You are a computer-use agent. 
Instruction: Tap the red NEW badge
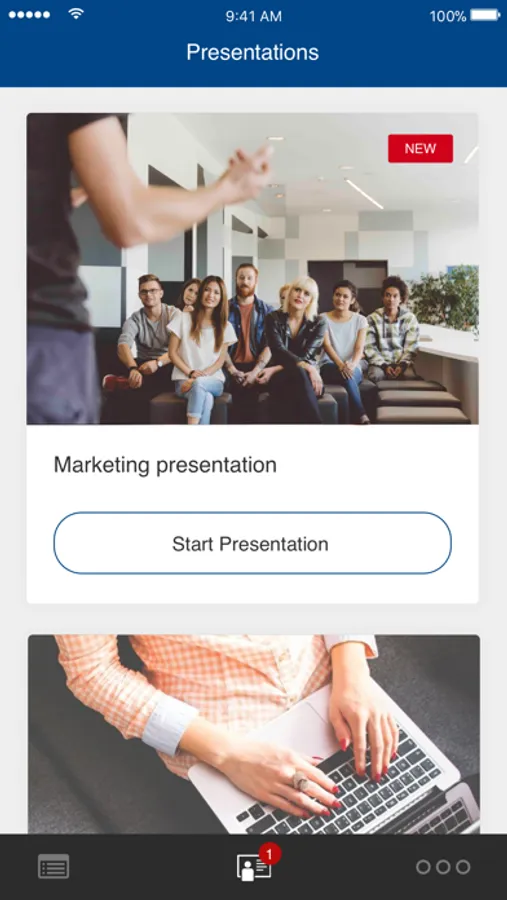[420, 149]
